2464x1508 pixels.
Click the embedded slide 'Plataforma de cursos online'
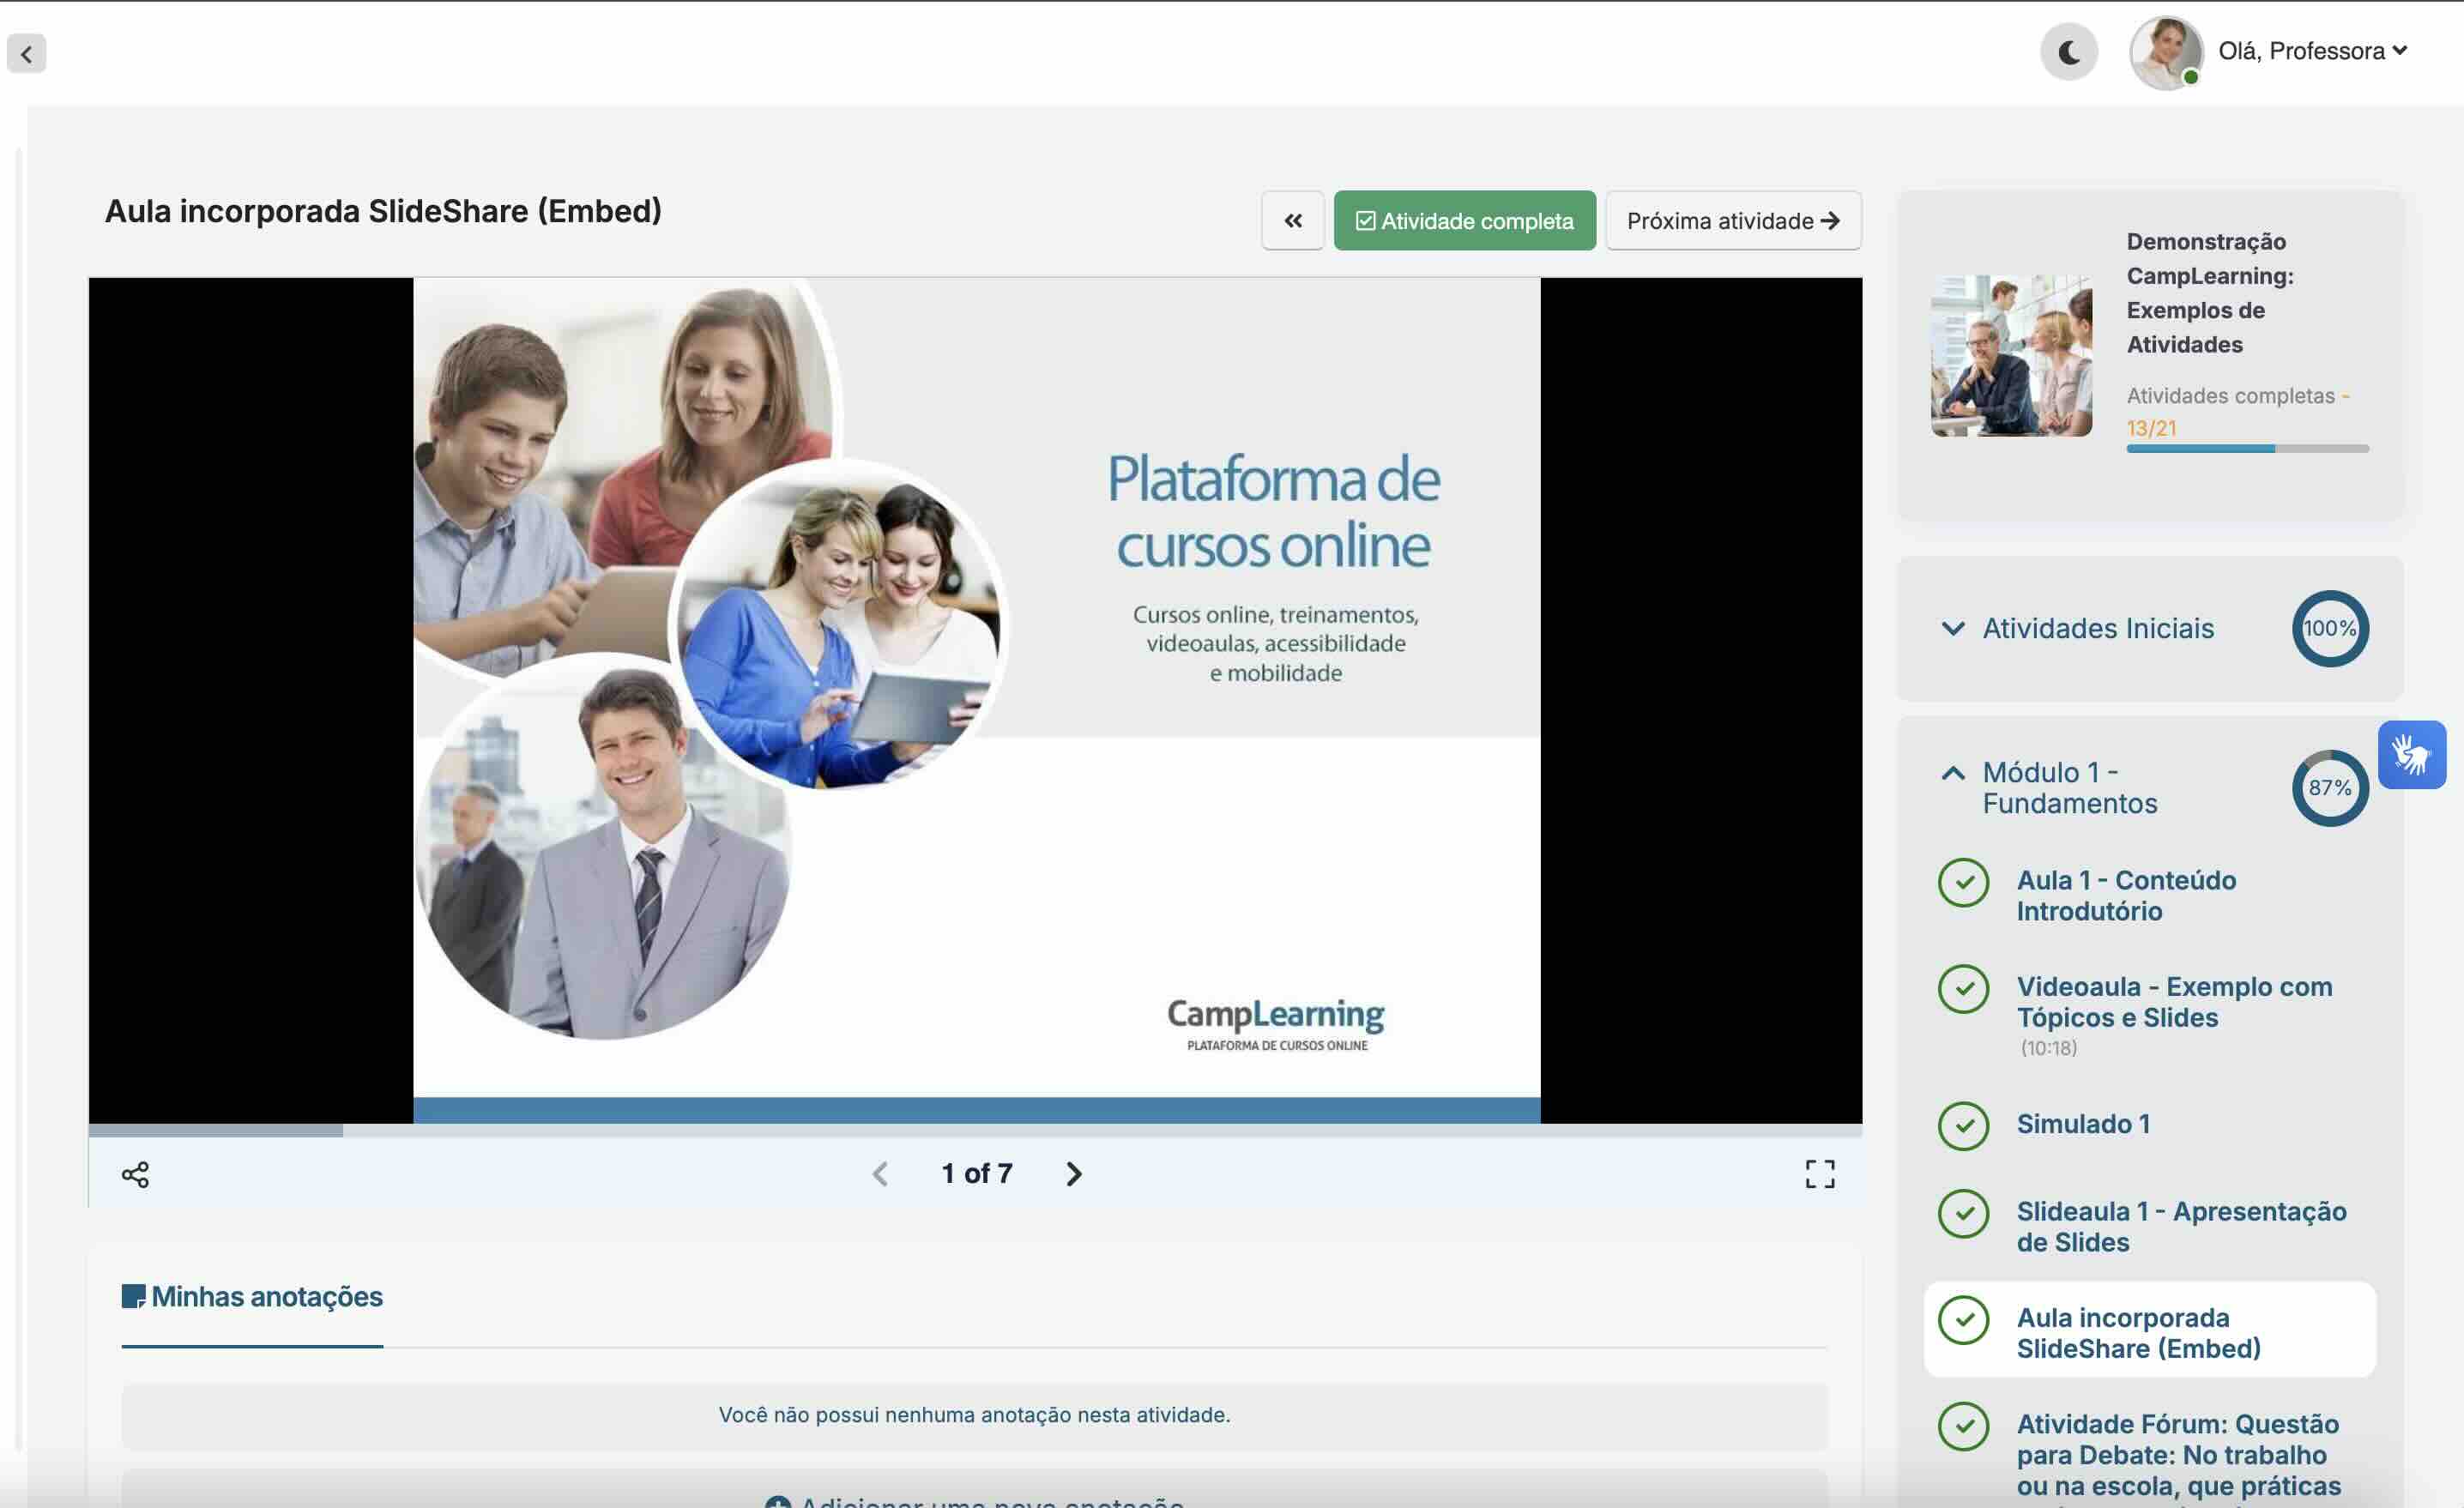point(976,700)
